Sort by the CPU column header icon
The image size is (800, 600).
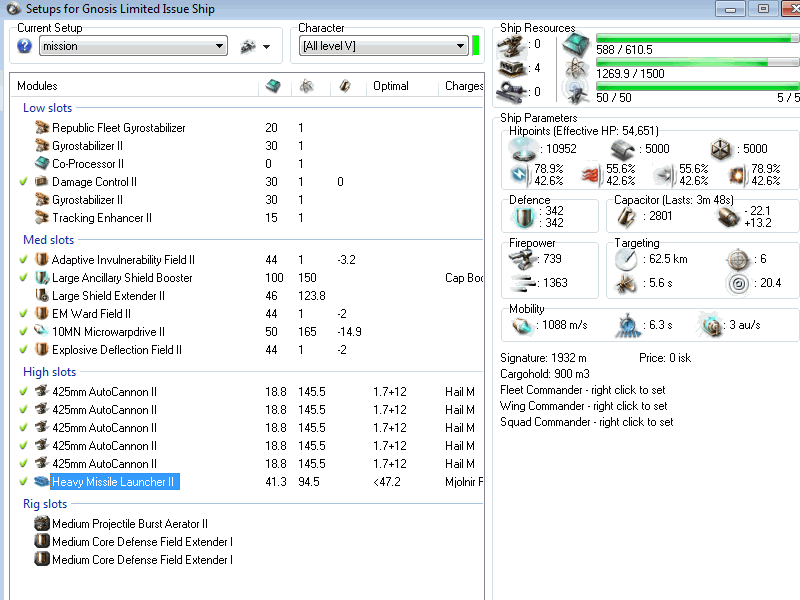click(x=273, y=86)
